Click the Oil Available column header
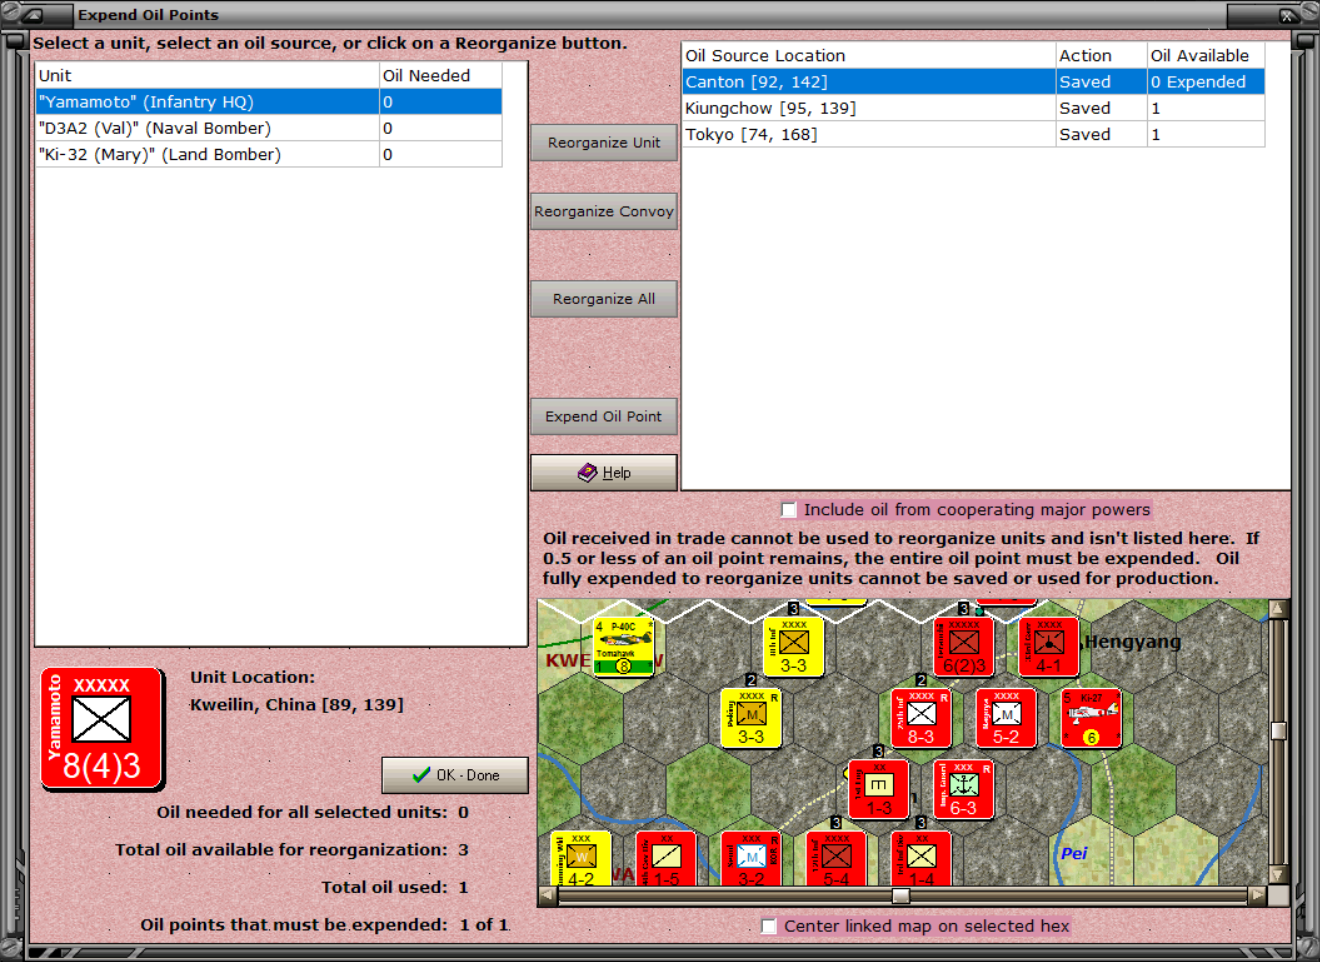 1205,56
